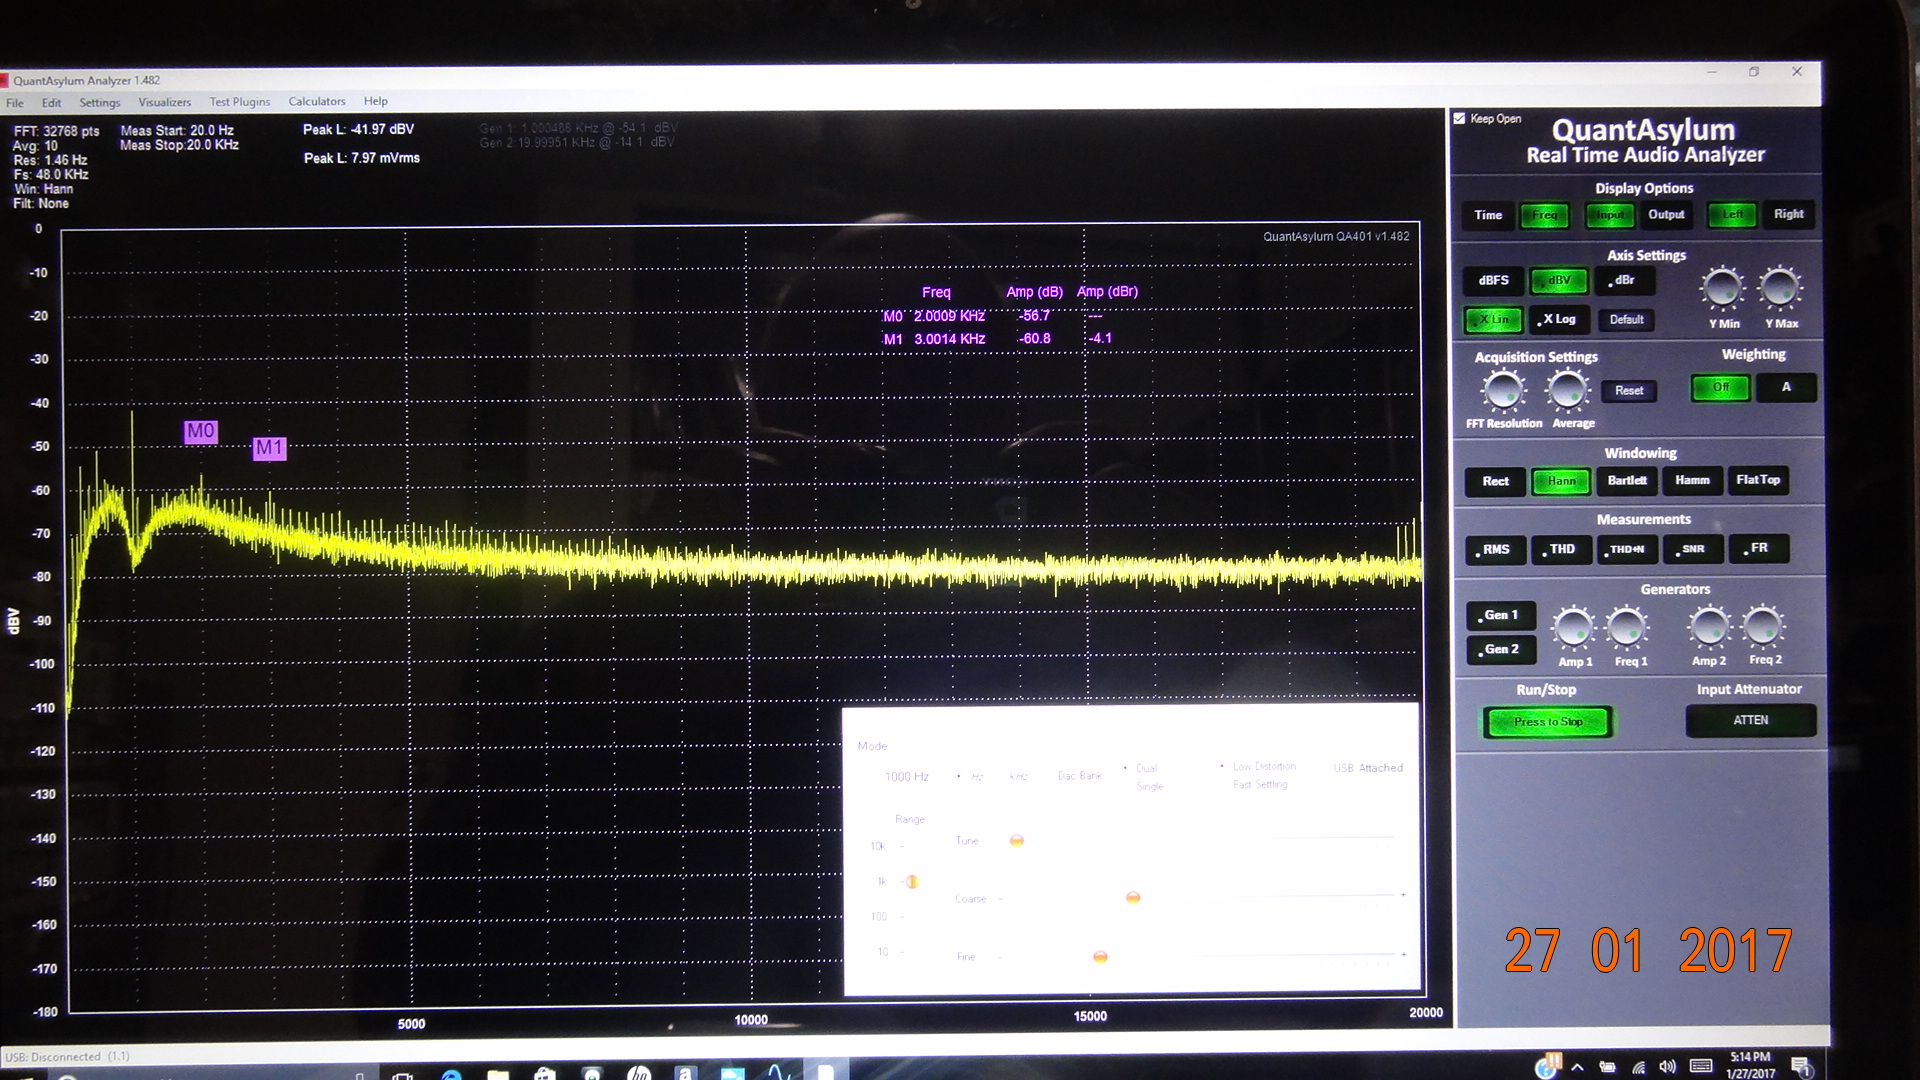The width and height of the screenshot is (1920, 1080).
Task: Select dBV axis units
Action: (x=1559, y=281)
